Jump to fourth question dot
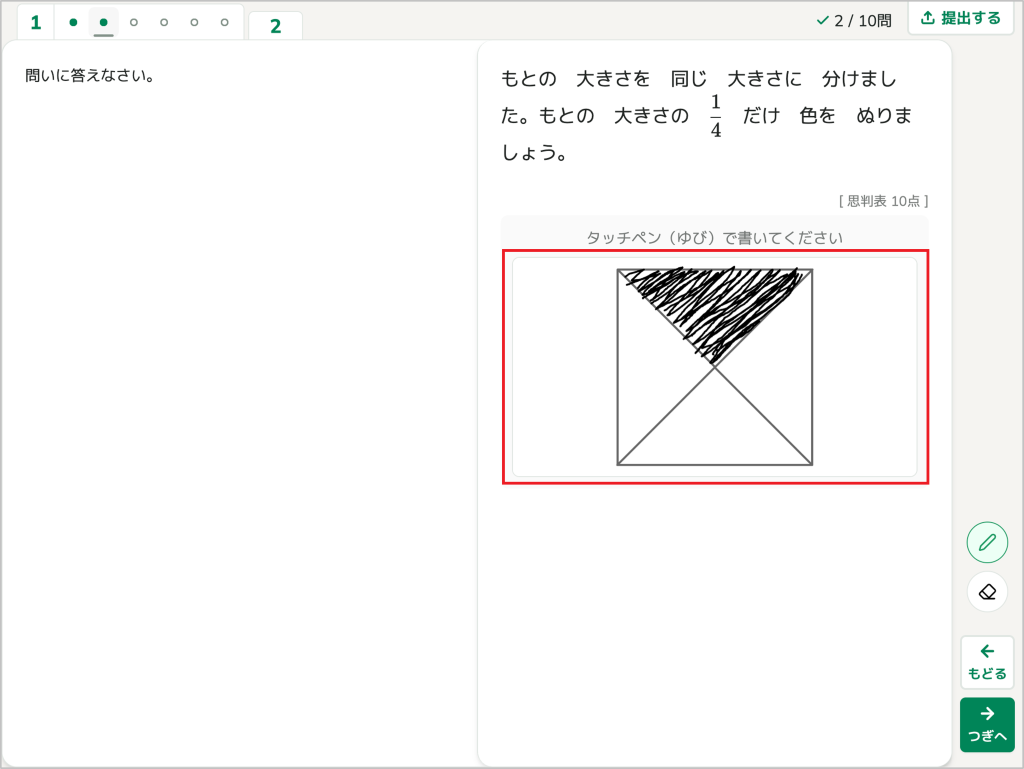This screenshot has height=769, width=1024. click(x=164, y=22)
